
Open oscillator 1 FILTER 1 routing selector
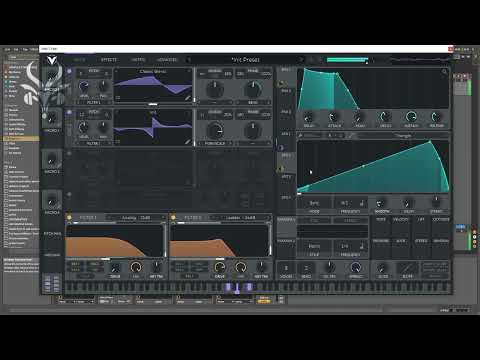94,102
